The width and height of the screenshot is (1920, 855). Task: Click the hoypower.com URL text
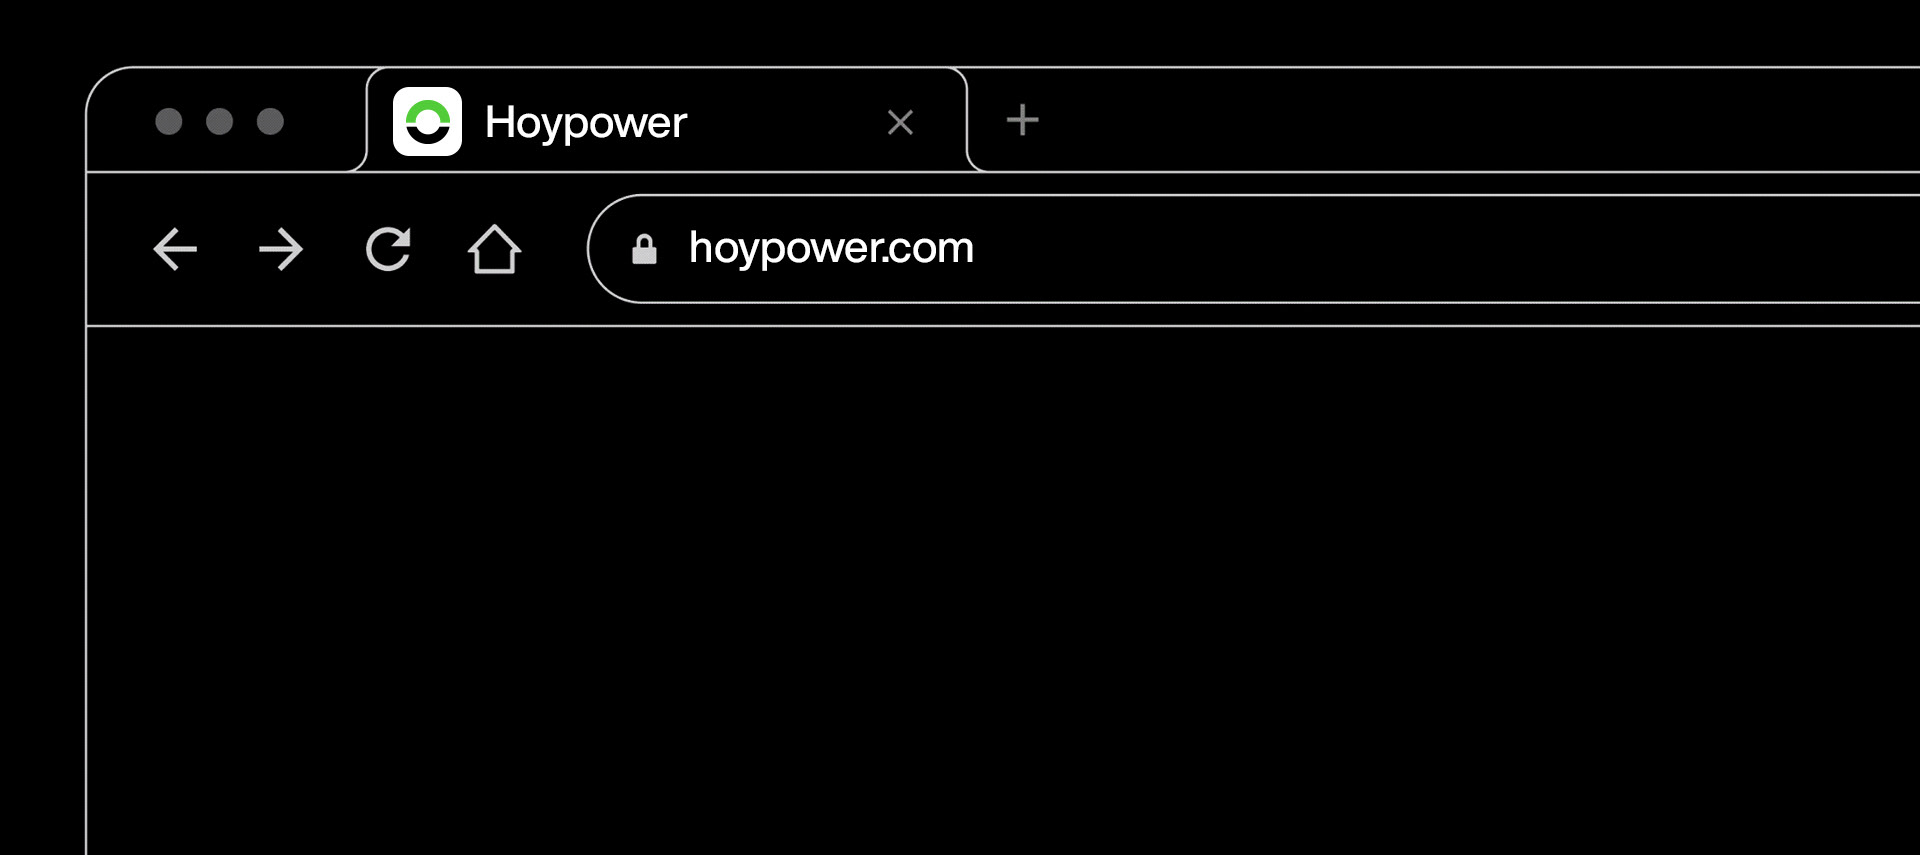[x=831, y=248]
